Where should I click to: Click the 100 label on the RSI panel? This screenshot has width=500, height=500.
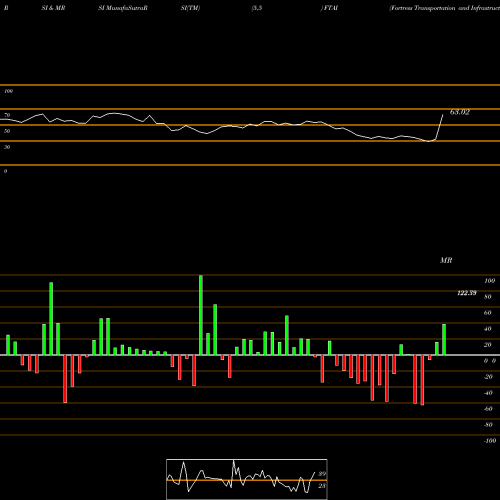[8, 91]
